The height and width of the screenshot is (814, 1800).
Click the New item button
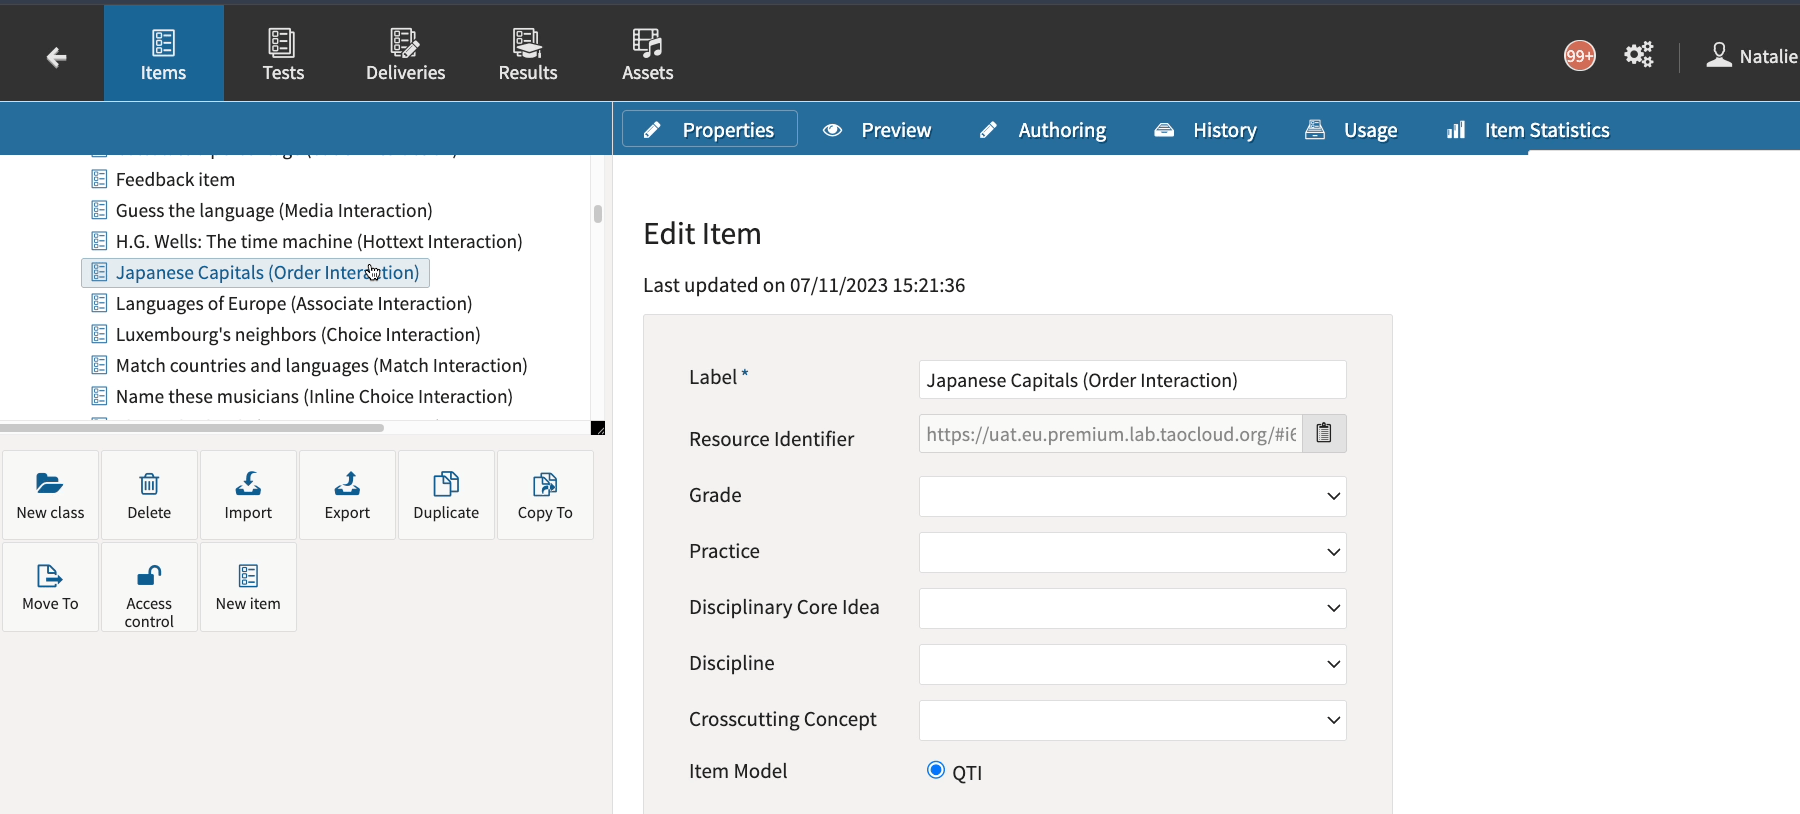tap(248, 587)
